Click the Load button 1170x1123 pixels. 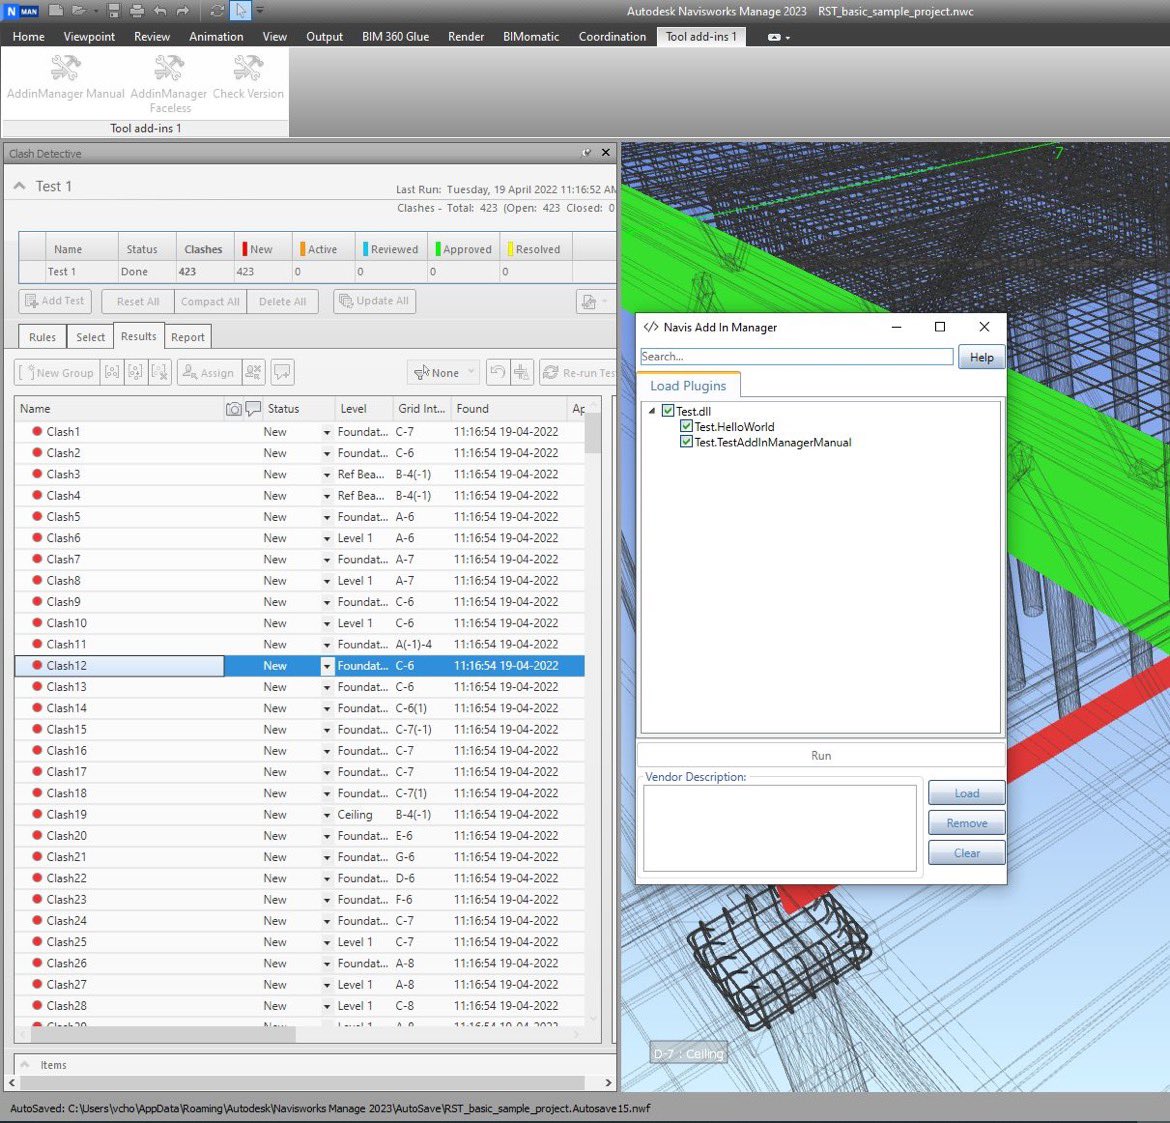[966, 793]
